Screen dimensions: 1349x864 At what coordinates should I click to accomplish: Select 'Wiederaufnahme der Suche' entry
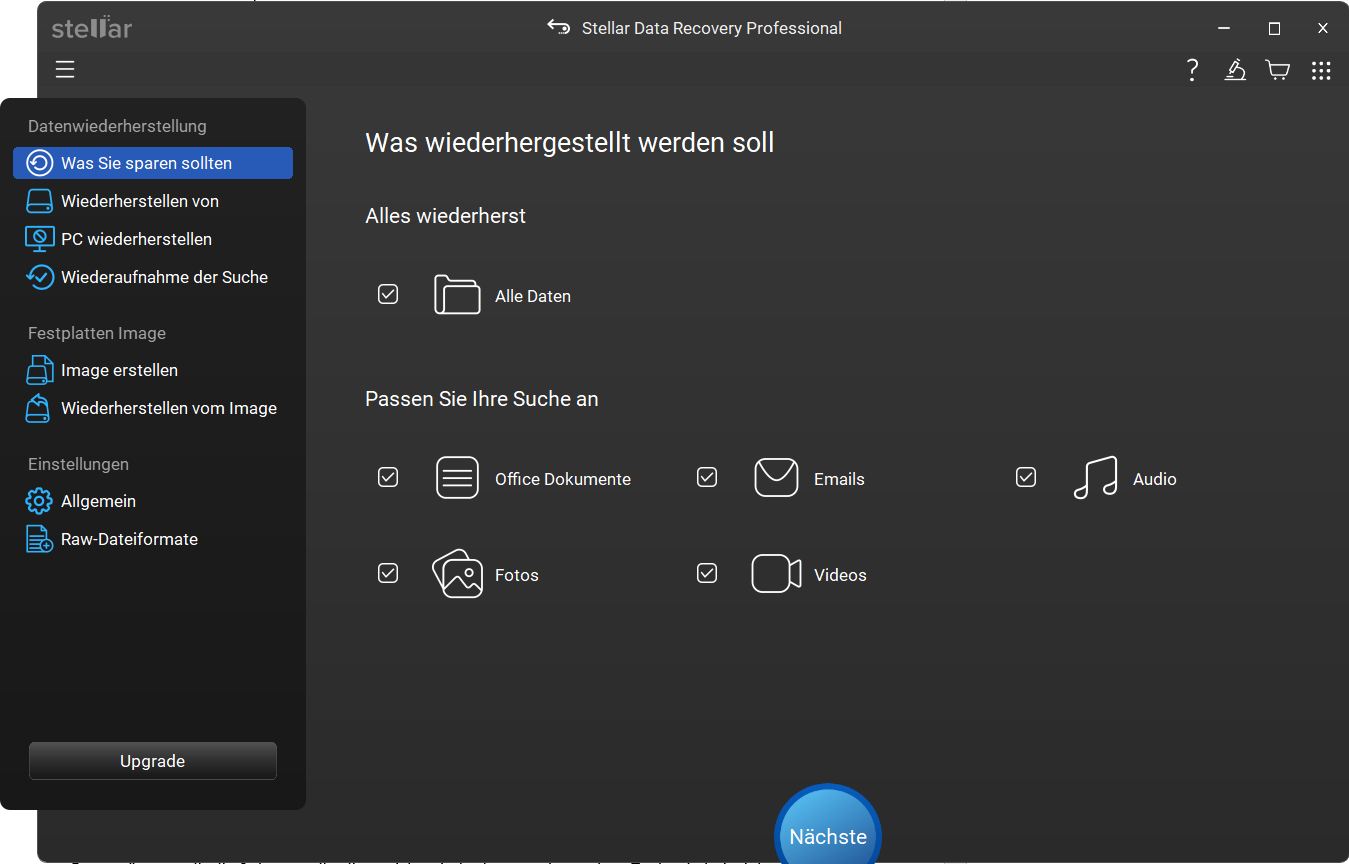tap(153, 277)
